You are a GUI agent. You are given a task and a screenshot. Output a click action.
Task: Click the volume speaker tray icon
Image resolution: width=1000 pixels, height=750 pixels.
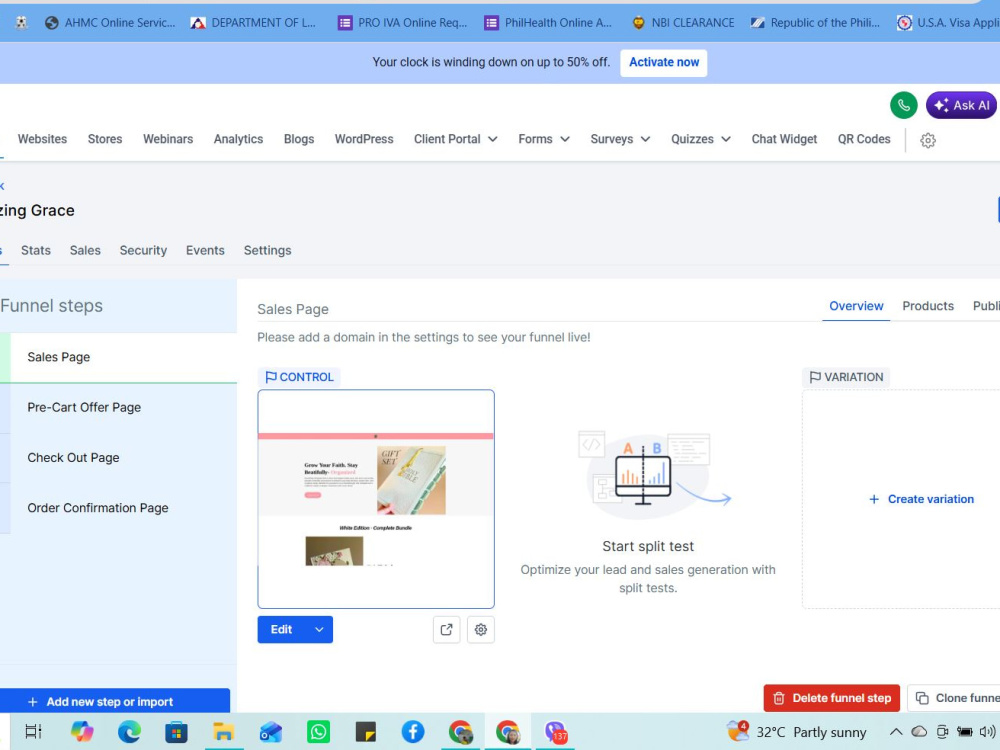tap(987, 732)
